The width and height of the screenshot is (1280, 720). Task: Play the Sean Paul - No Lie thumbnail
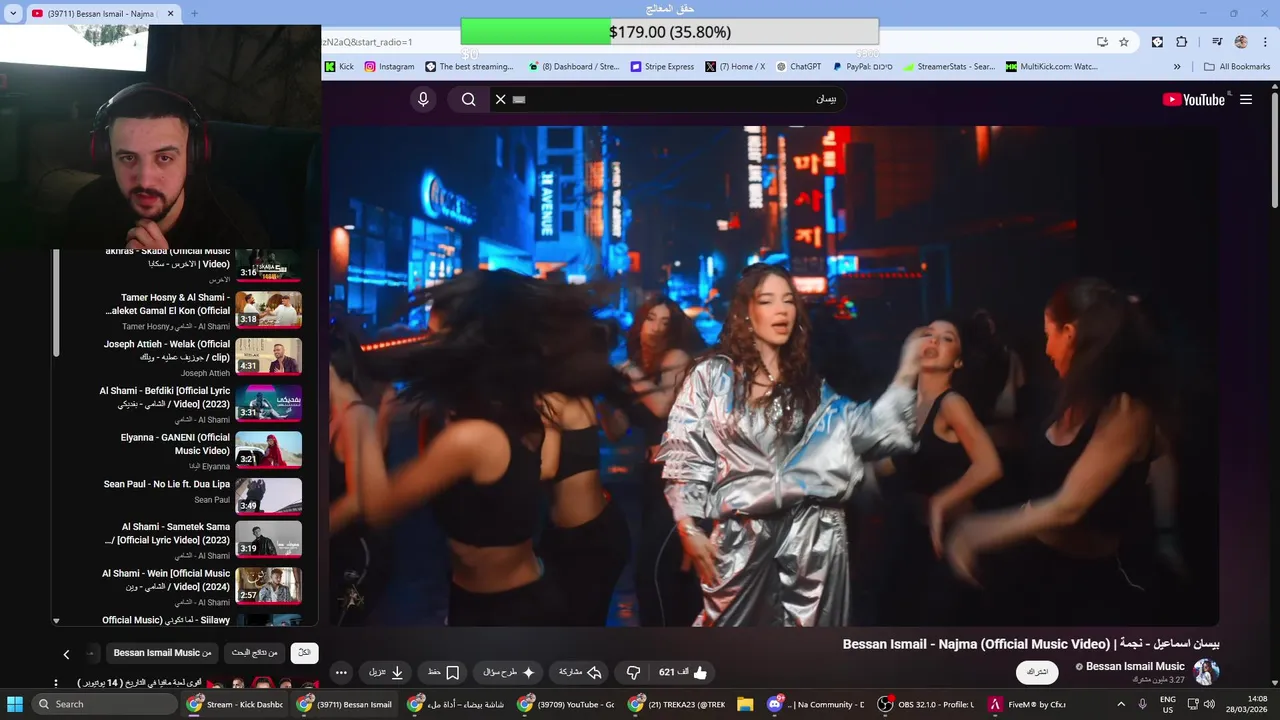point(268,496)
